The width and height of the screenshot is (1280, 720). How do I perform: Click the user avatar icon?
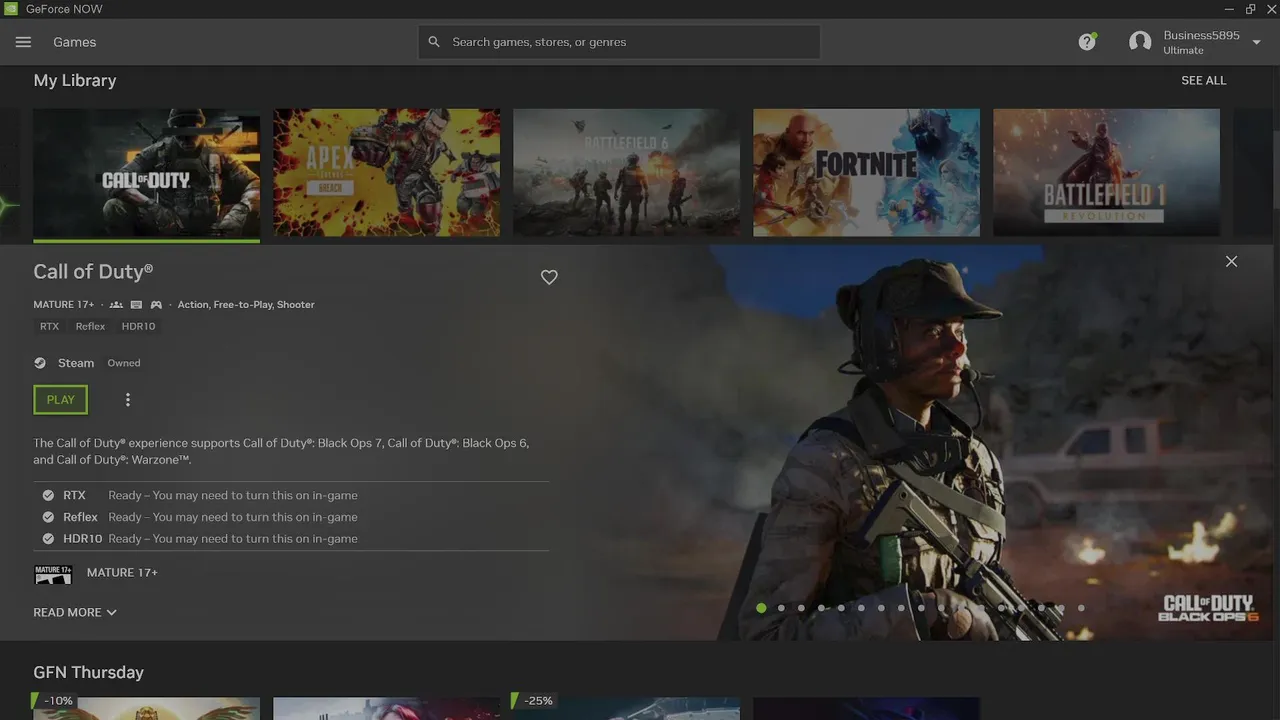point(1140,42)
